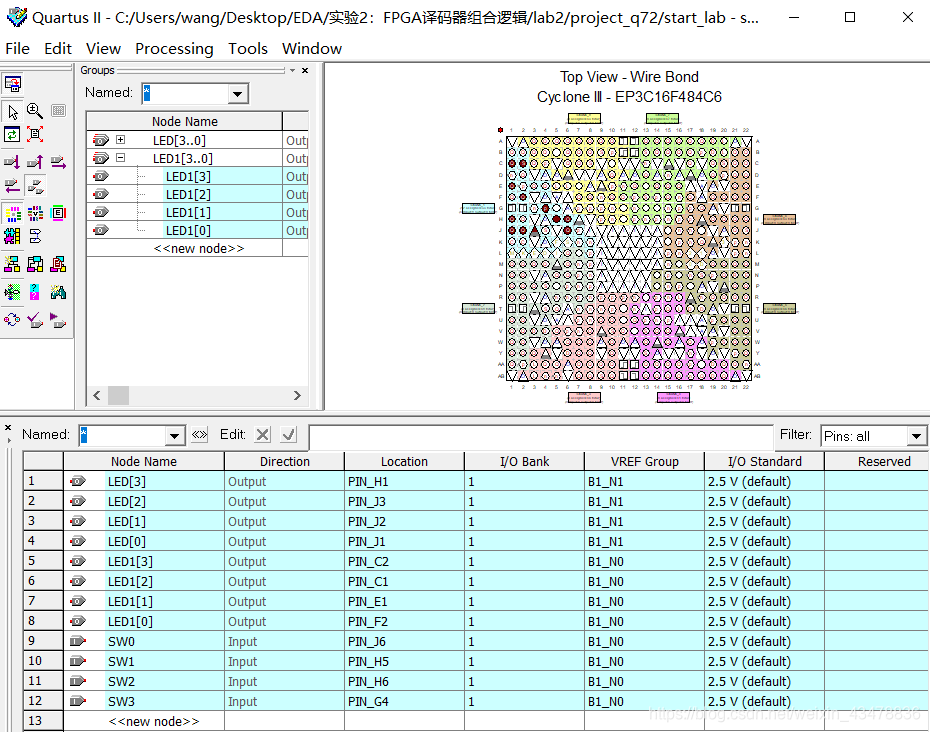Click the Direction column header
930x732 pixels.
(285, 462)
